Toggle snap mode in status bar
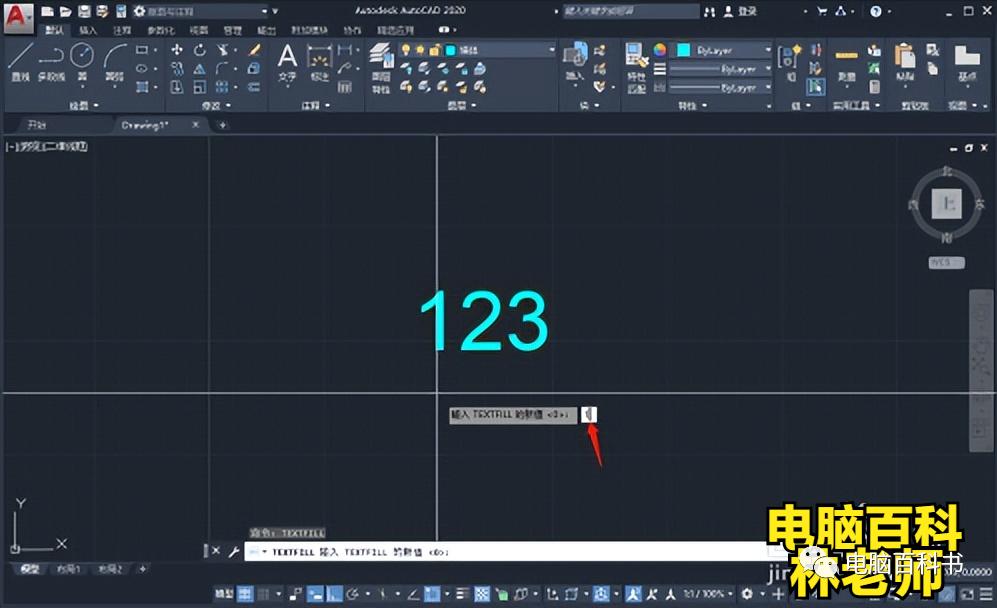 pyautogui.click(x=263, y=594)
